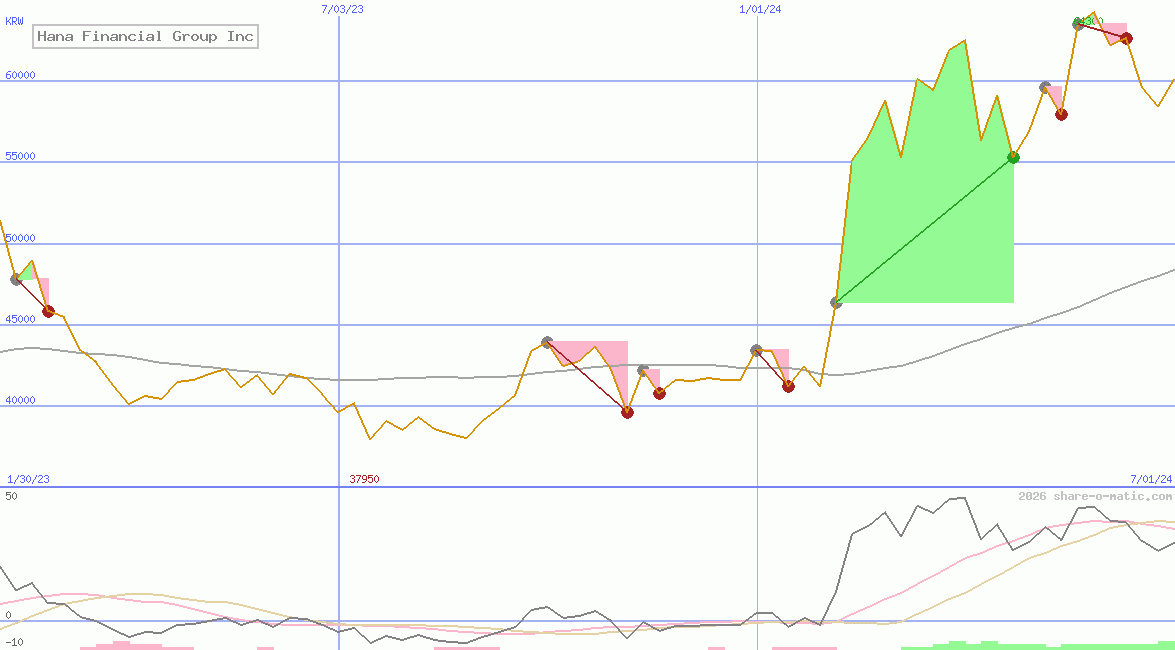Select the red sell marker below the 40000 line
1175x650 pixels.
[627, 411]
